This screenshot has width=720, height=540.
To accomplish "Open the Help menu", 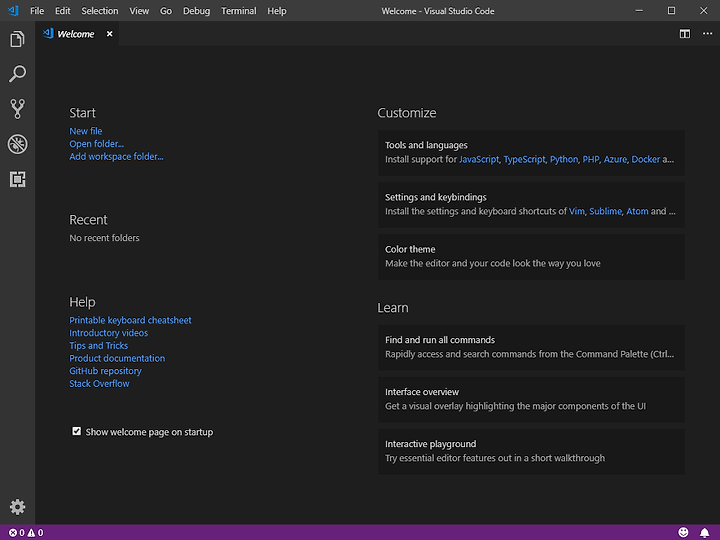I will click(276, 11).
